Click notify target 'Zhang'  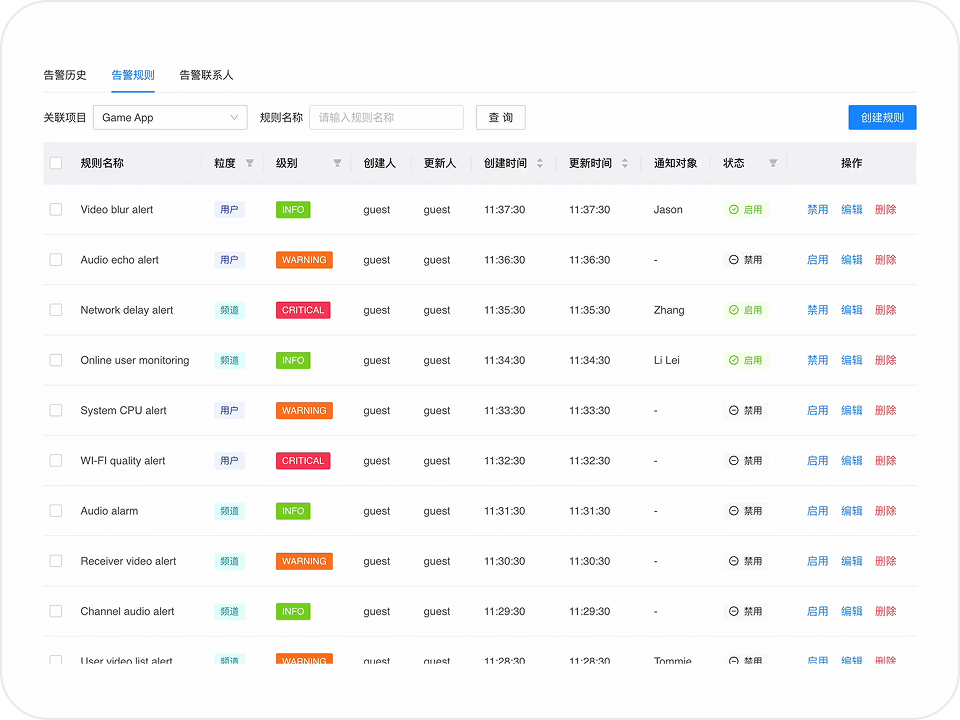point(669,310)
